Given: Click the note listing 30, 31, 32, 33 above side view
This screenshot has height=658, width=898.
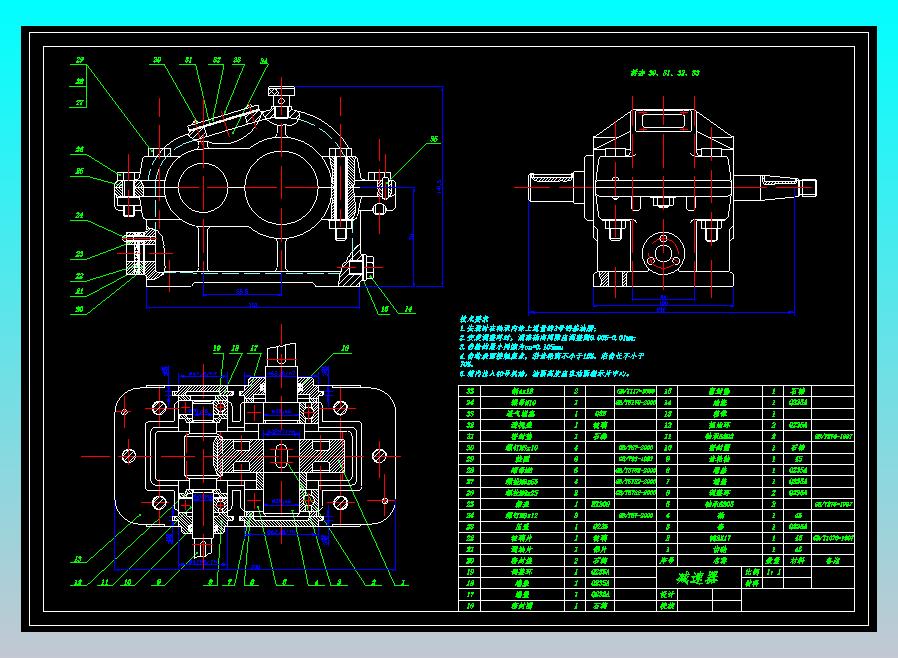Looking at the screenshot, I should pos(665,73).
